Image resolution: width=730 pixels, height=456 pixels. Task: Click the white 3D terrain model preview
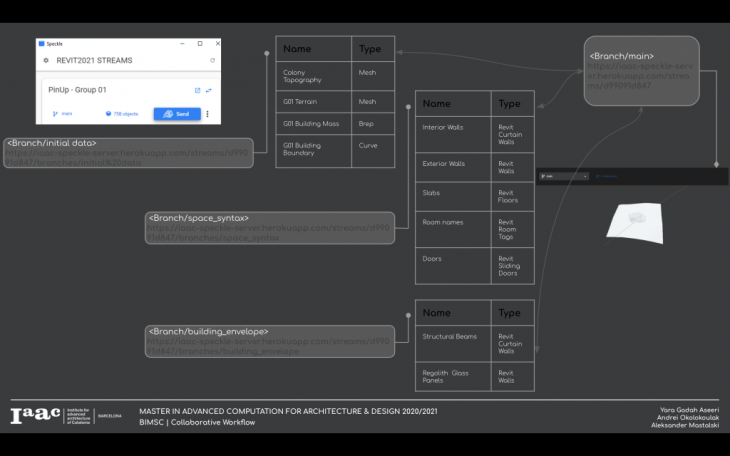(x=635, y=219)
